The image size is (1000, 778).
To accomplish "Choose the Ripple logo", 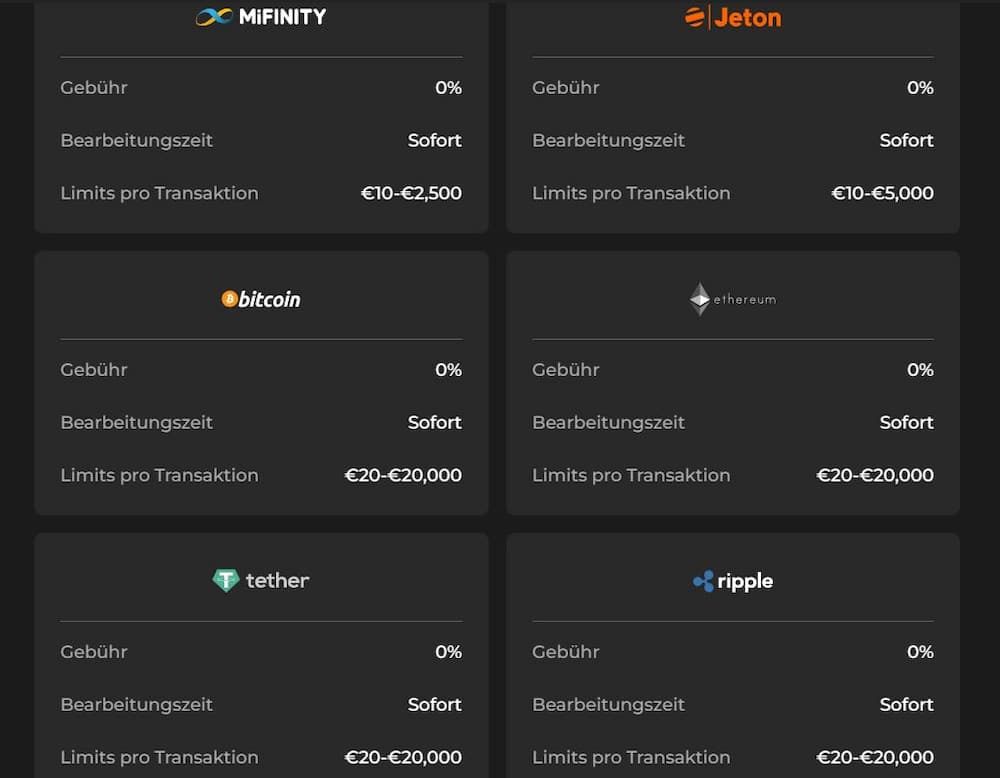I will pos(733,581).
